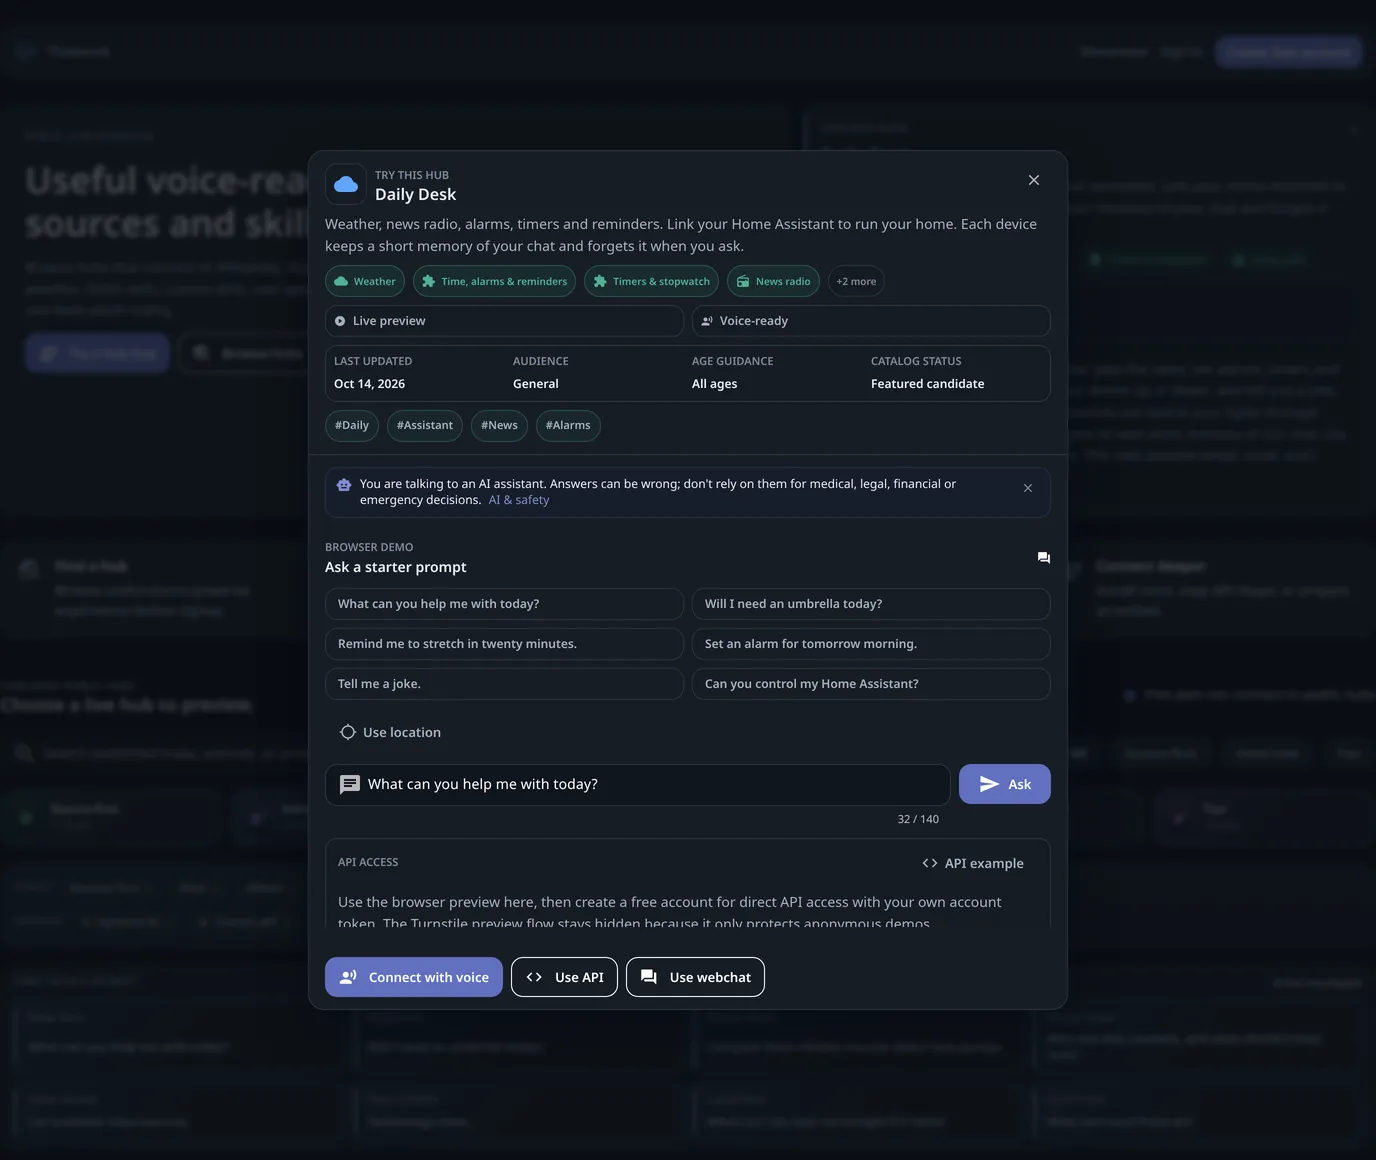Select the Timers & stopwatch chip
This screenshot has width=1376, height=1160.
click(x=651, y=281)
